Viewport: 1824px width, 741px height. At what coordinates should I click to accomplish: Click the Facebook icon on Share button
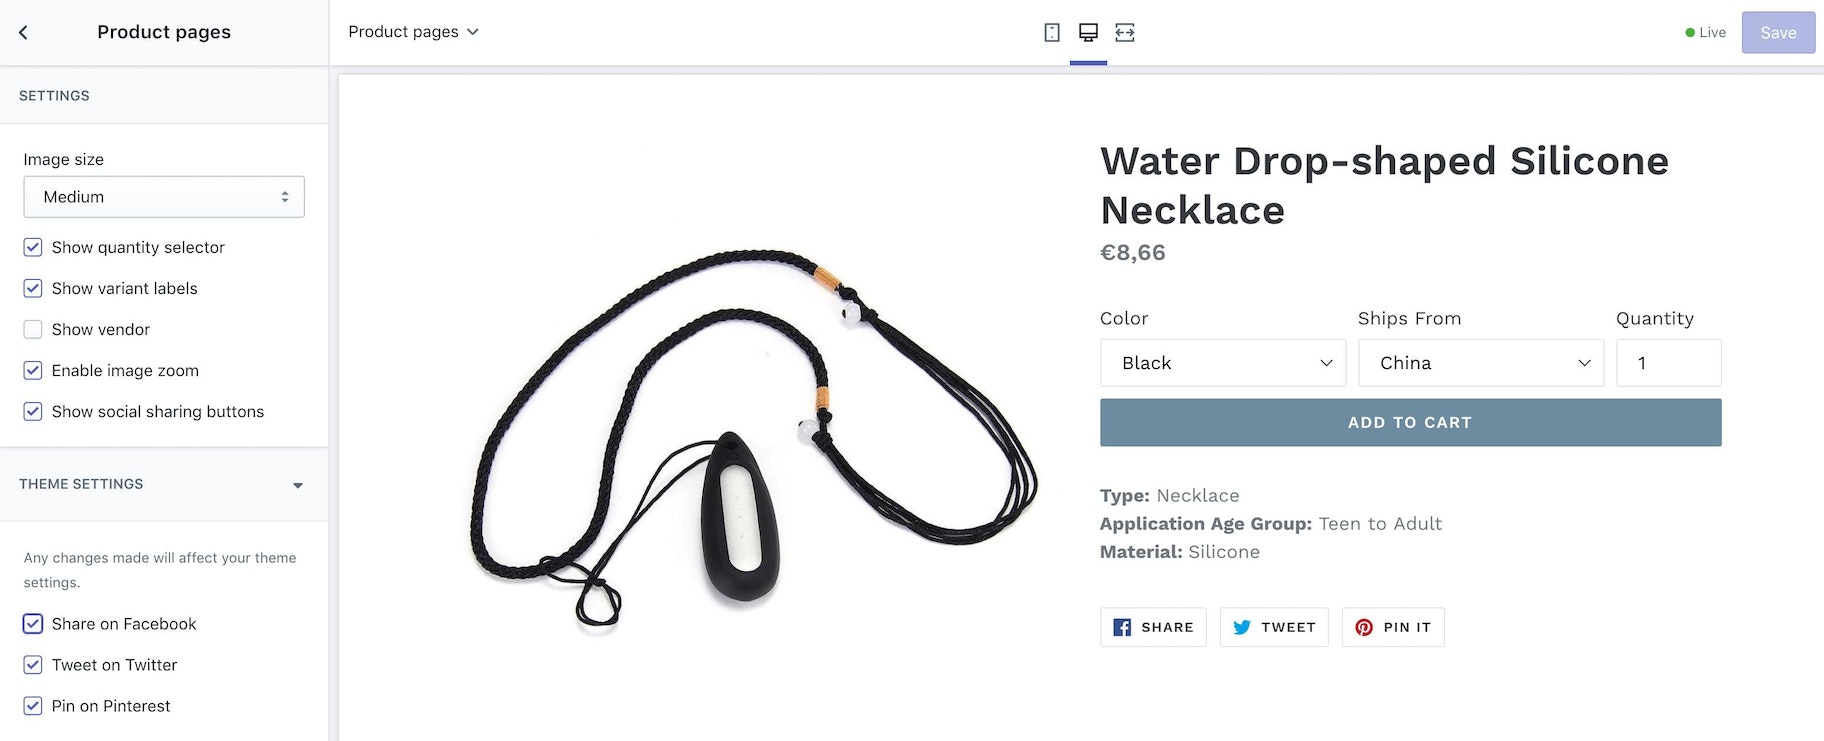pyautogui.click(x=1122, y=627)
